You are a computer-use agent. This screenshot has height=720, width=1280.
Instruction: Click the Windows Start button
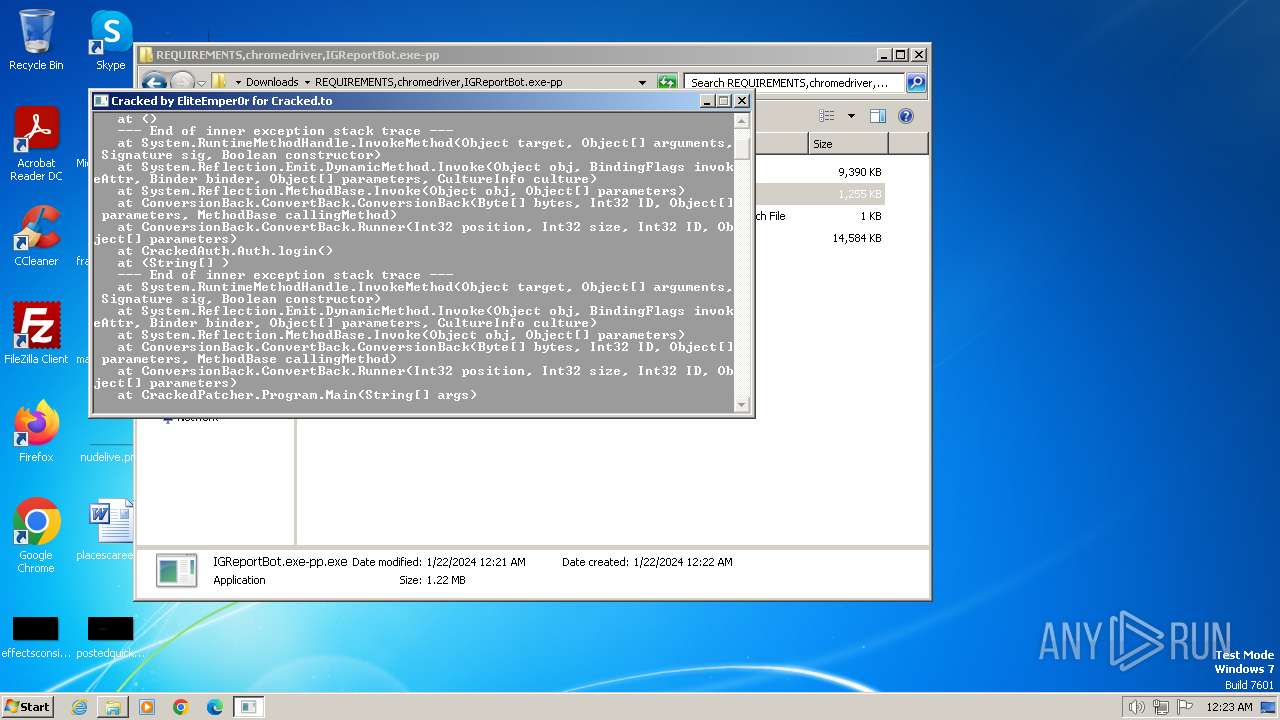tap(27, 706)
